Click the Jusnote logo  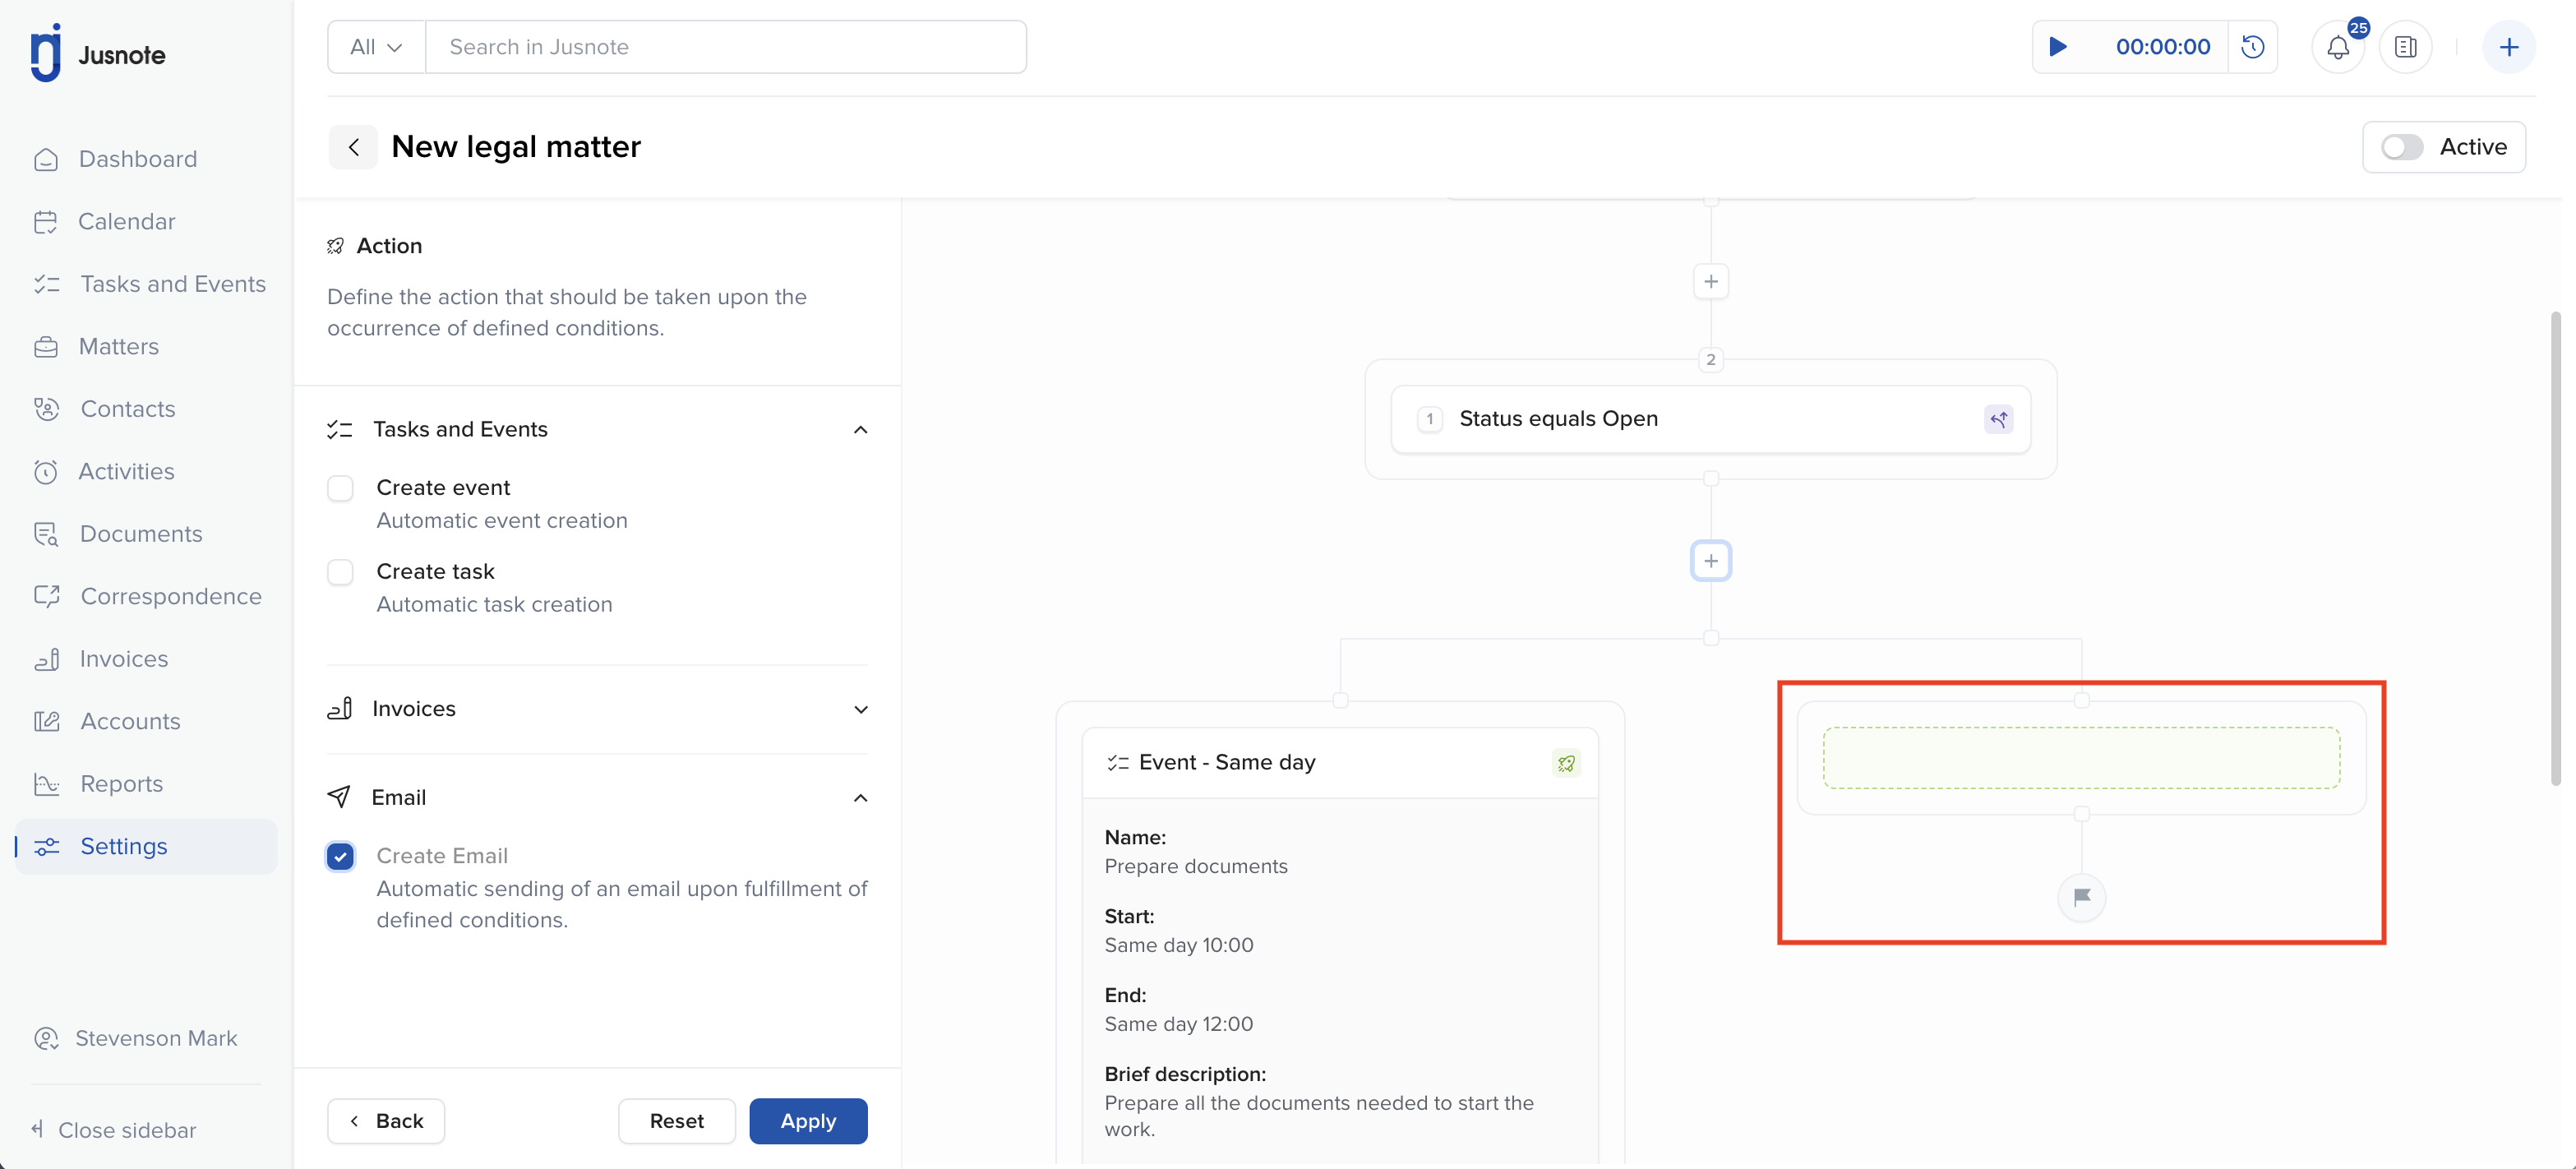tap(97, 53)
